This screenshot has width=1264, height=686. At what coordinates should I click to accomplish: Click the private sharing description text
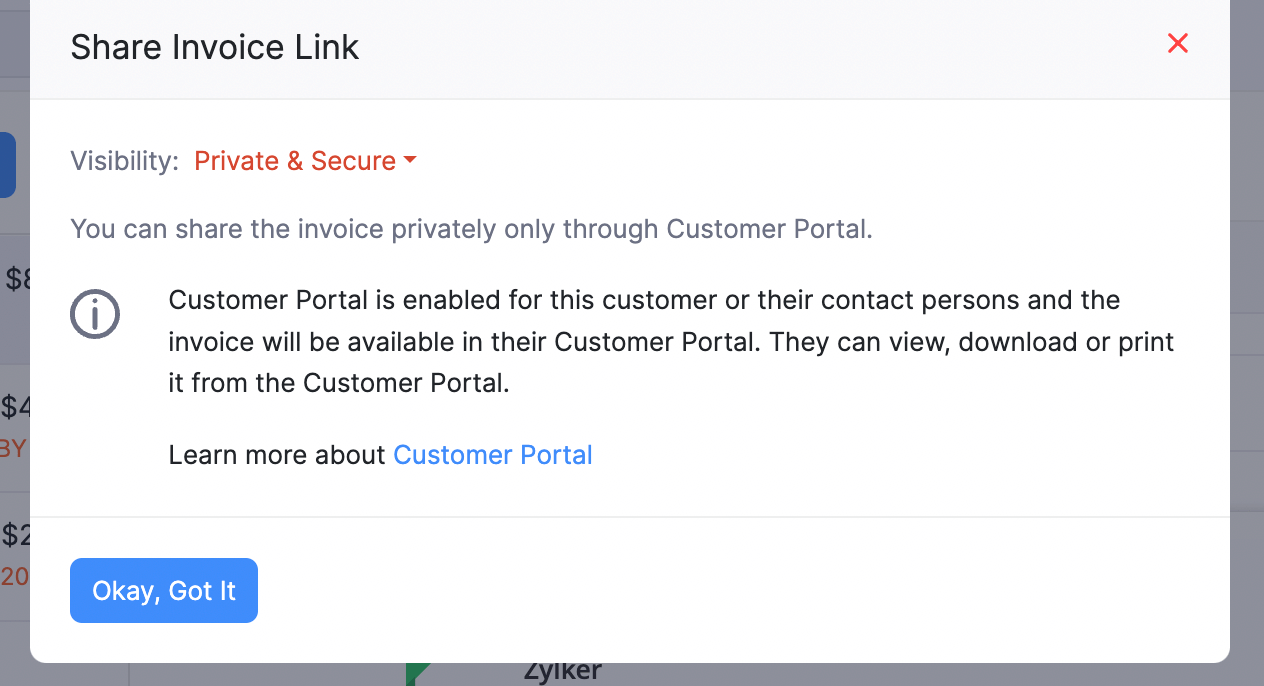tap(471, 229)
